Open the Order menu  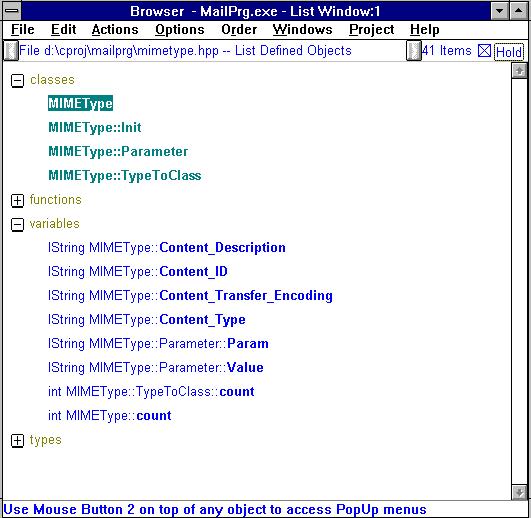point(239,30)
